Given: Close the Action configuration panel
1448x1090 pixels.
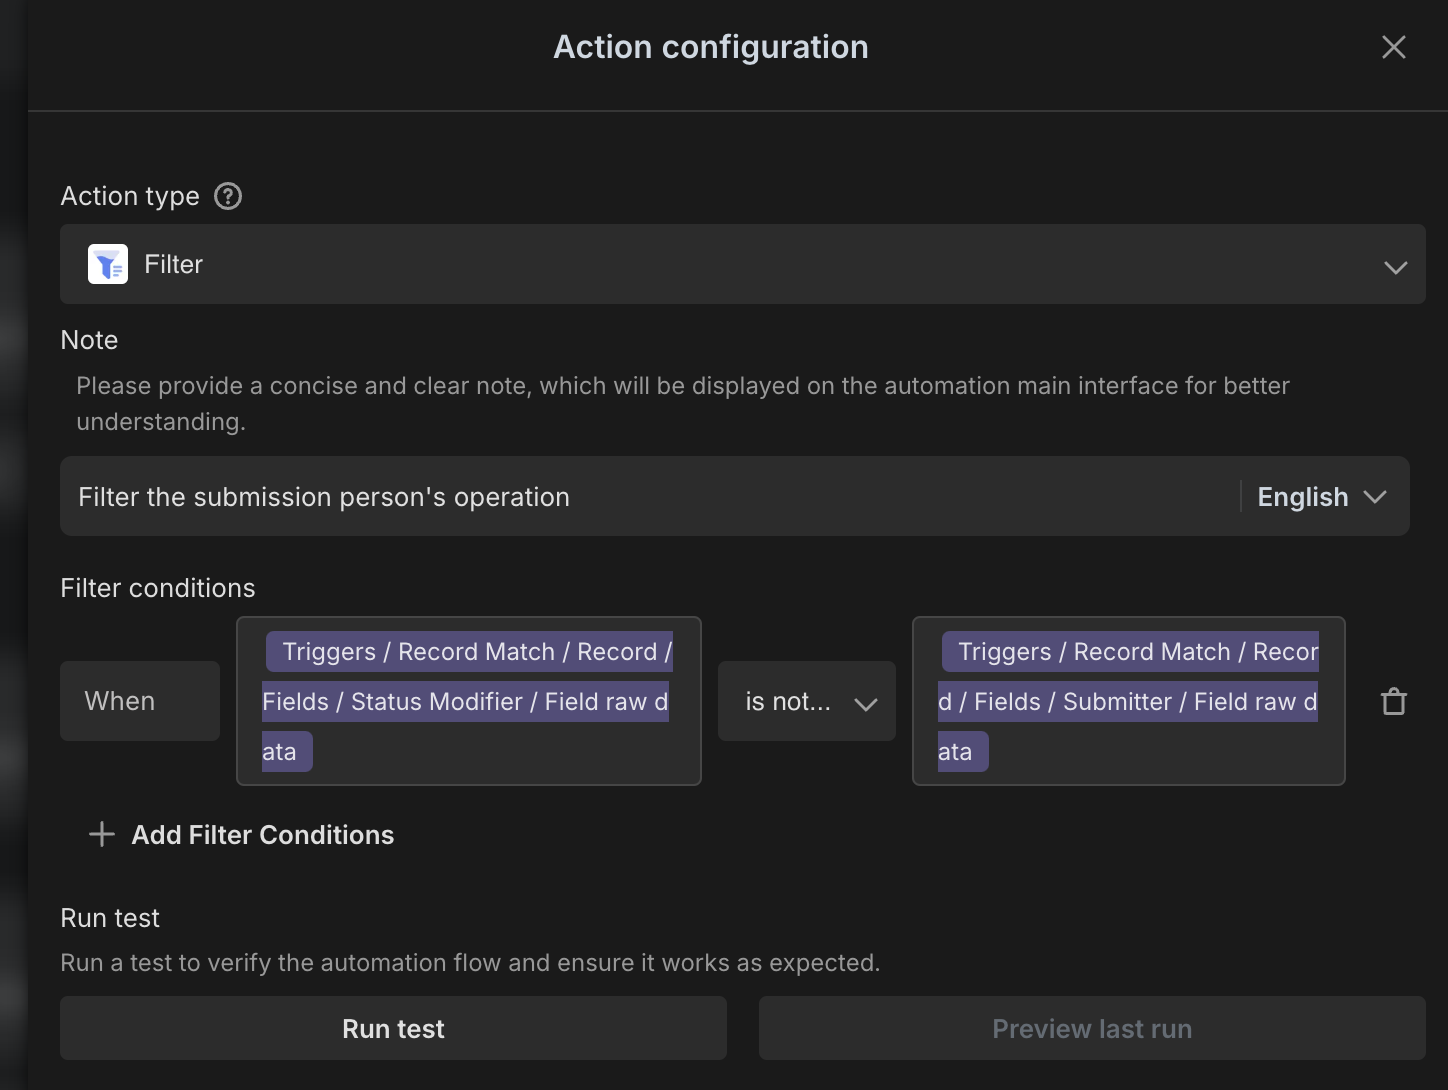Looking at the screenshot, I should point(1393,47).
